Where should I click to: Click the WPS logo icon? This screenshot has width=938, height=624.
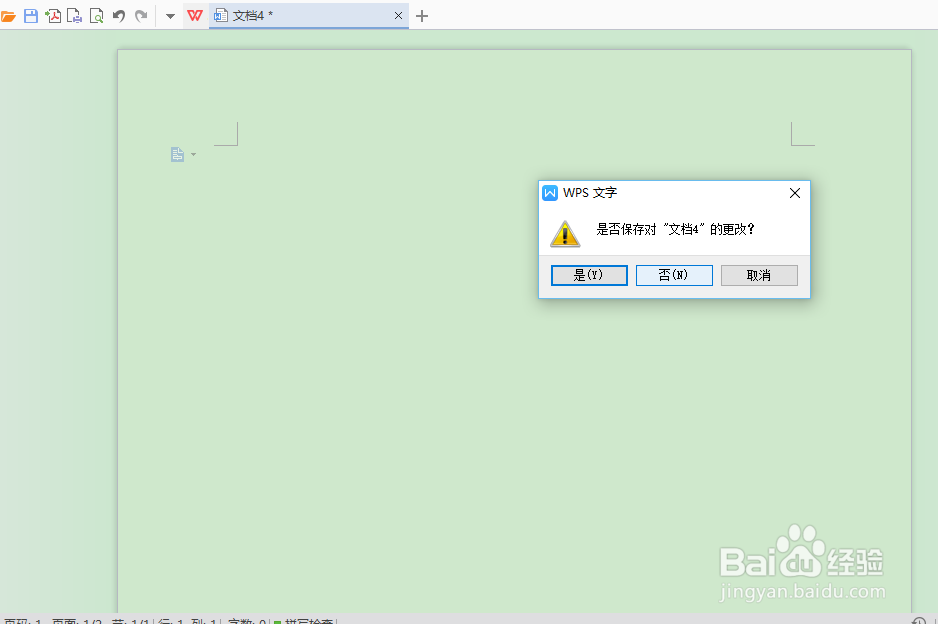[194, 15]
